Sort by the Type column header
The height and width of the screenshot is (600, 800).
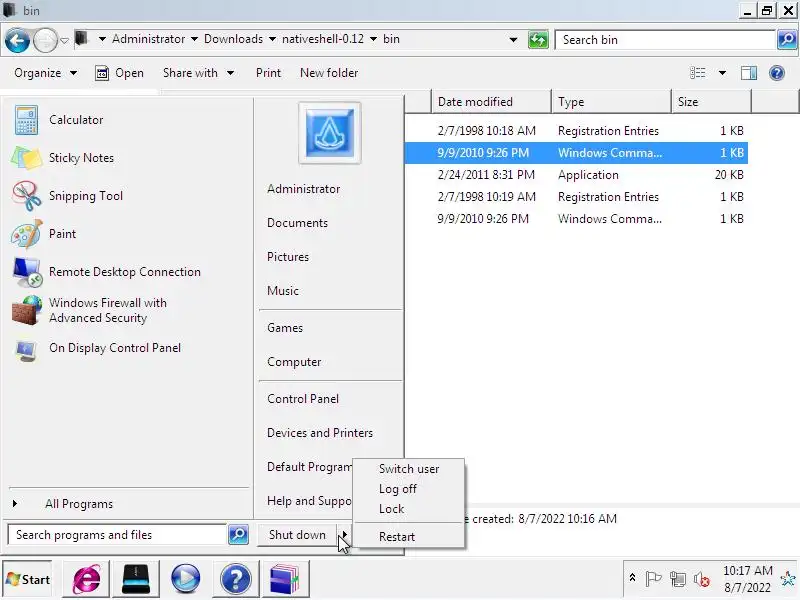[611, 102]
